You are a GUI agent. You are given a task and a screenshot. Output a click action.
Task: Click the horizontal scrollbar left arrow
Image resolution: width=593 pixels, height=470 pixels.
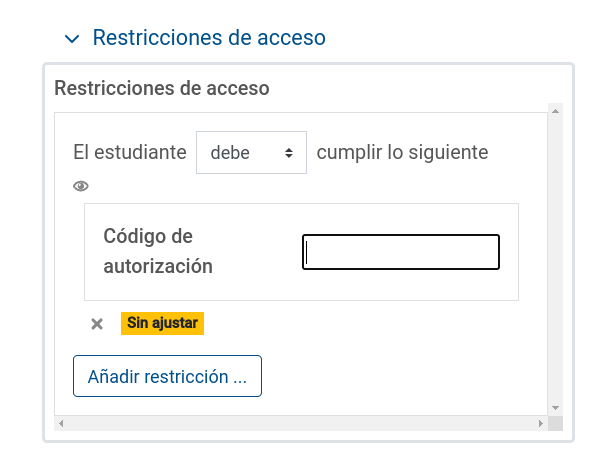click(61, 423)
